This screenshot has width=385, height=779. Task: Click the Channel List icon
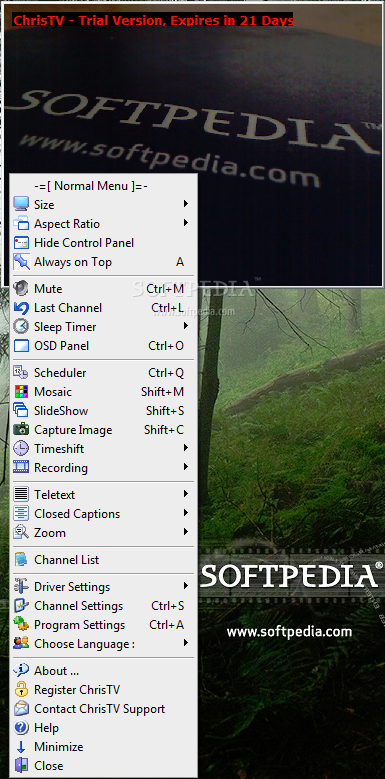pyautogui.click(x=21, y=560)
